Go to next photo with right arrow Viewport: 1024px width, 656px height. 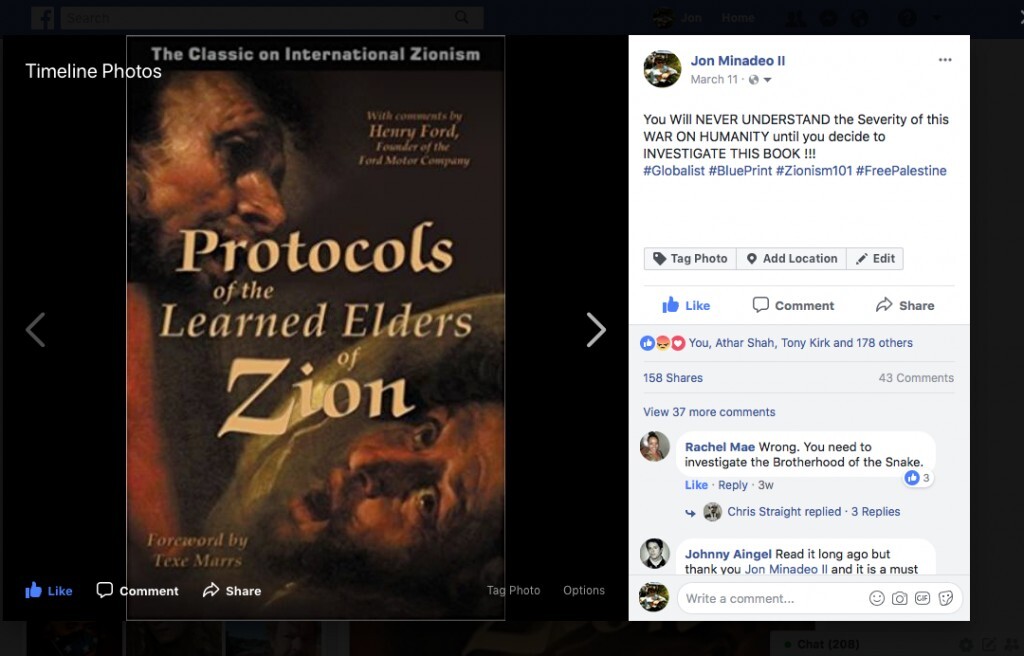click(x=596, y=329)
